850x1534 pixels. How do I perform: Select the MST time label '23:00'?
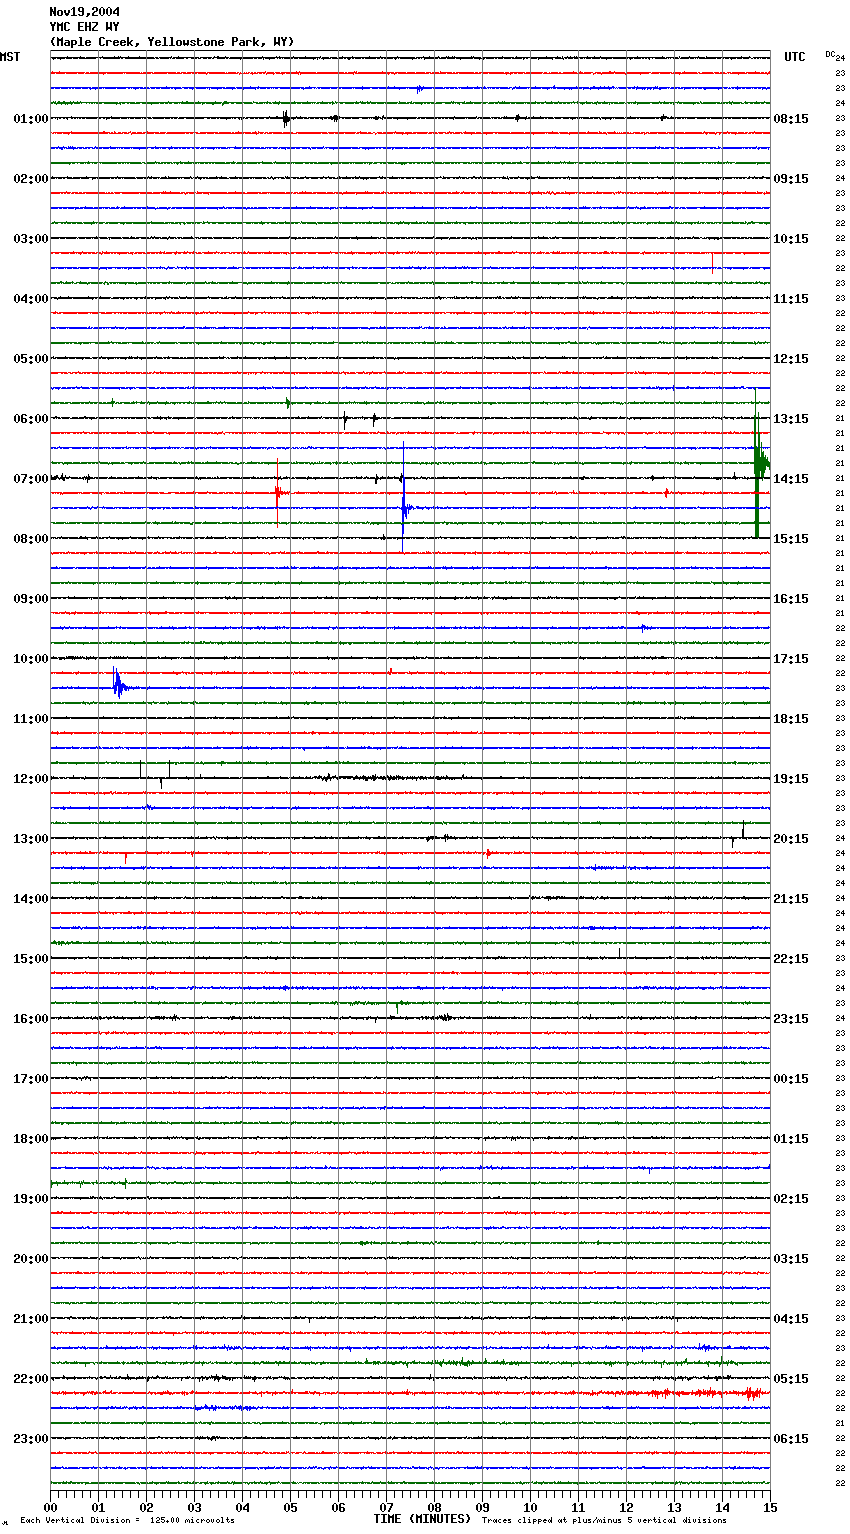31,1439
